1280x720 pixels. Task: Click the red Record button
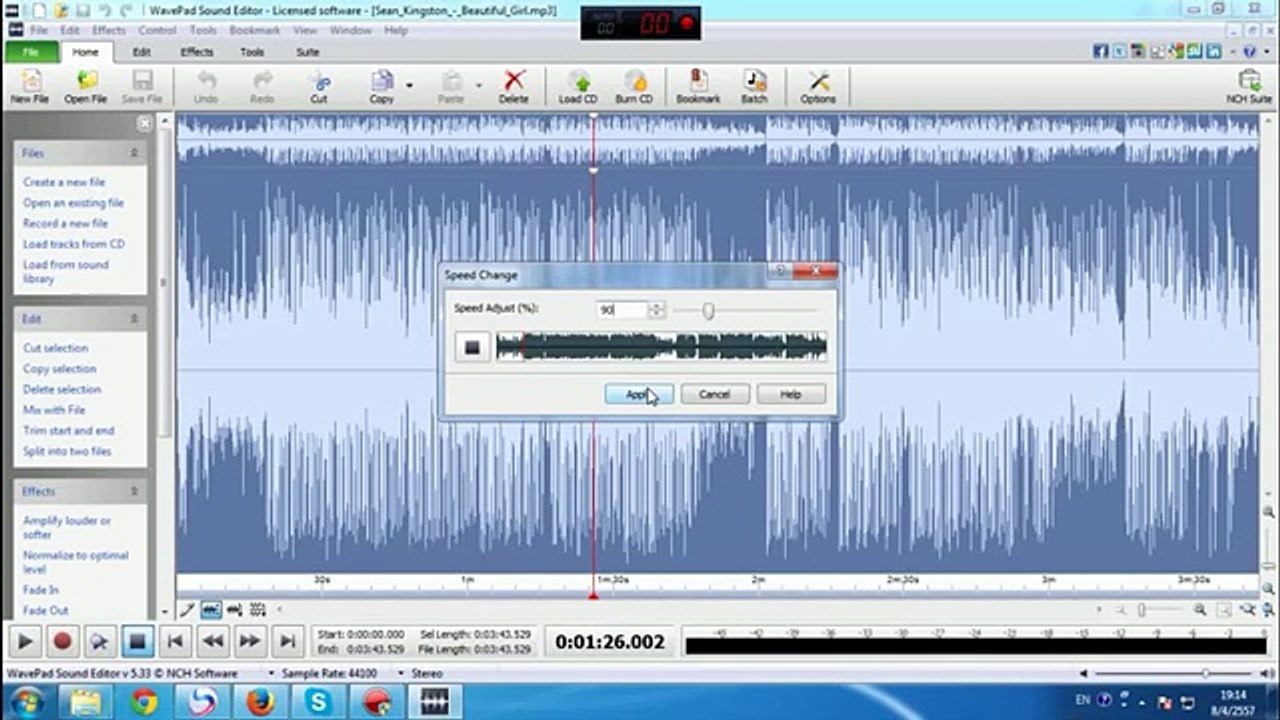click(63, 641)
